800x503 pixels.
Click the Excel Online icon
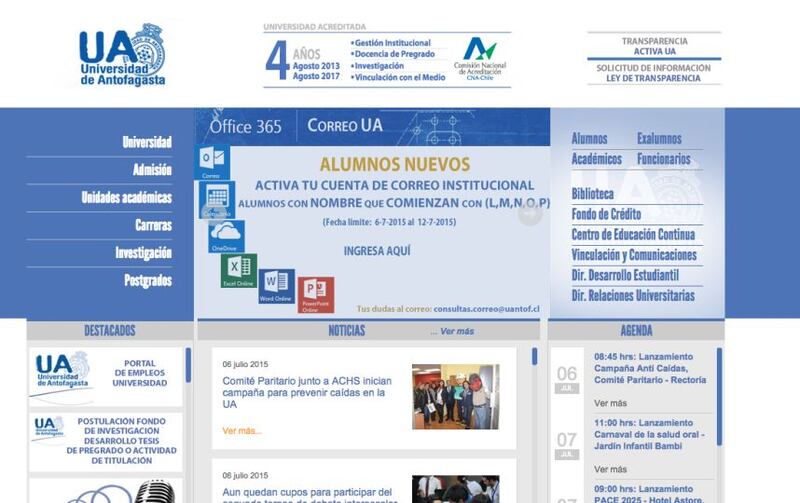(239, 271)
